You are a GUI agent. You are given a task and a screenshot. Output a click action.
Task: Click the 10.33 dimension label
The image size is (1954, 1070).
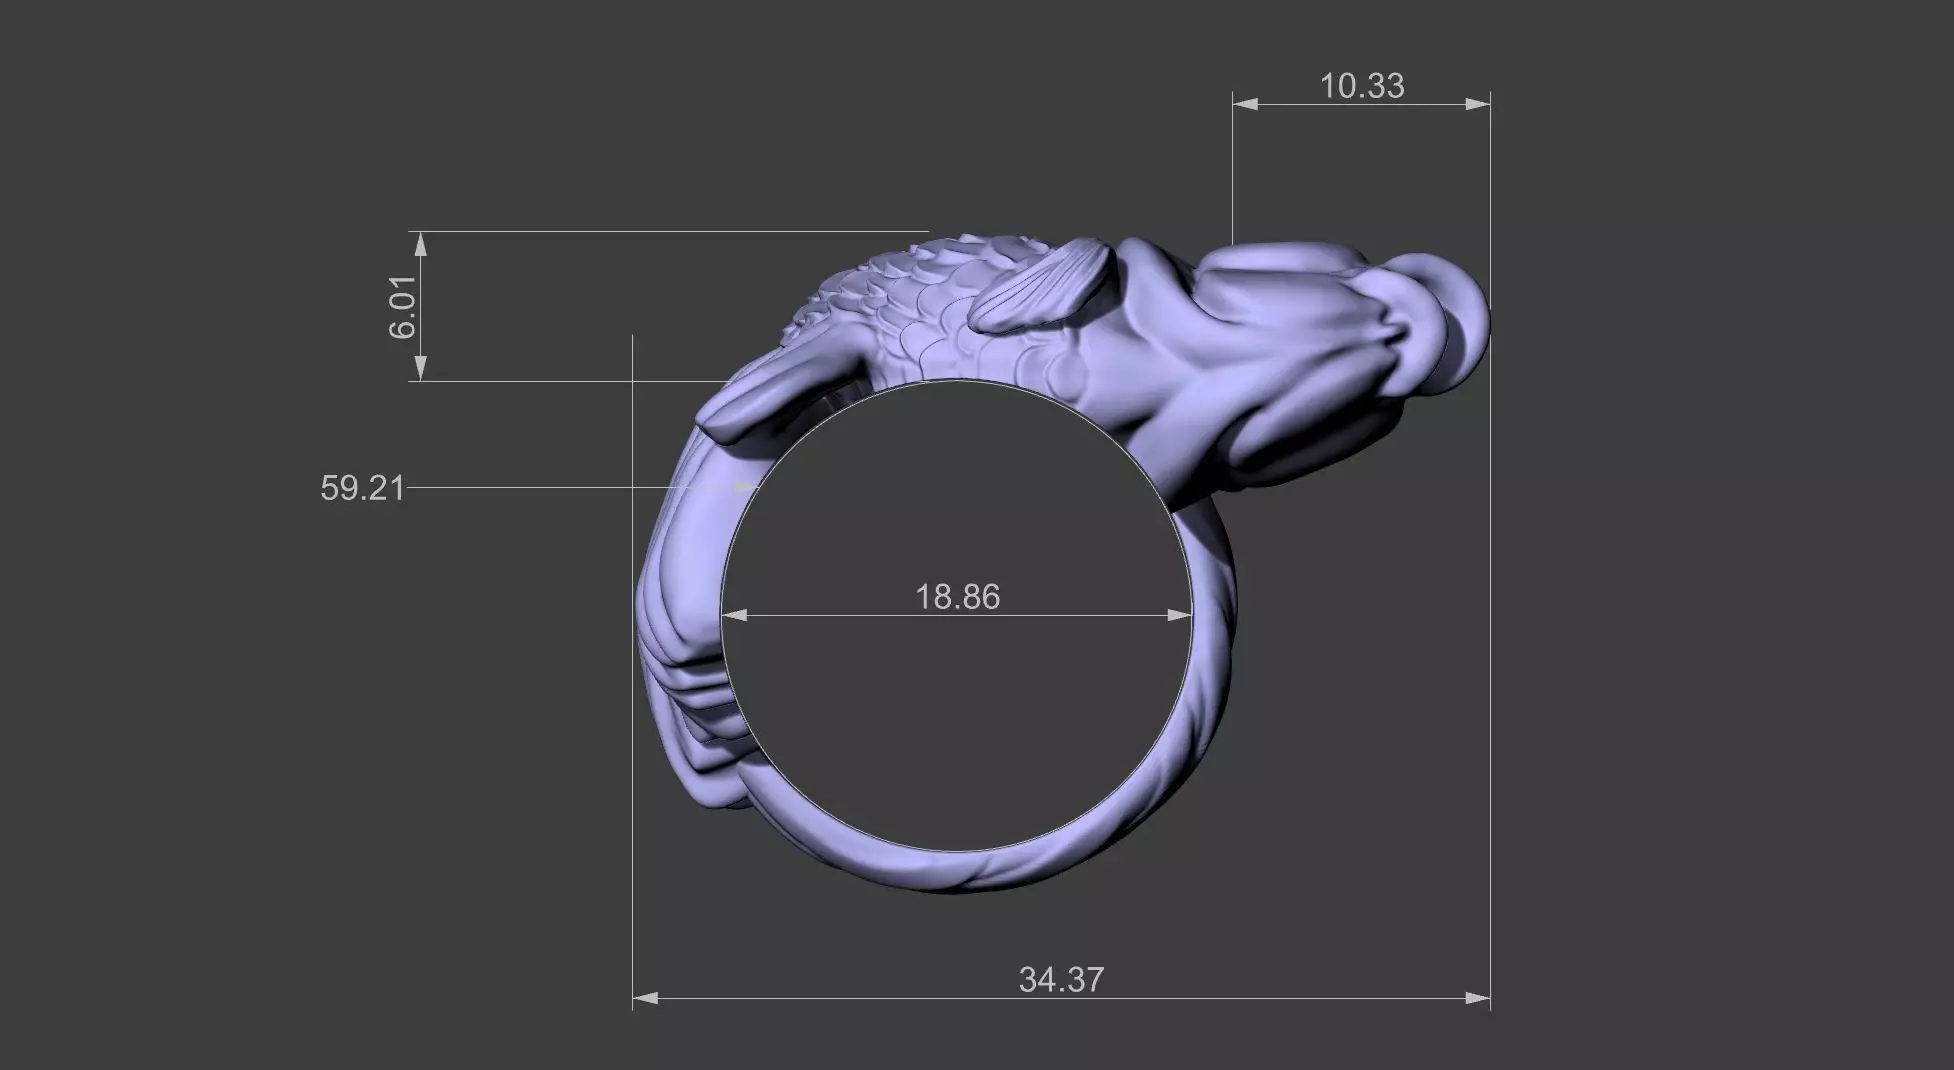(x=1362, y=86)
